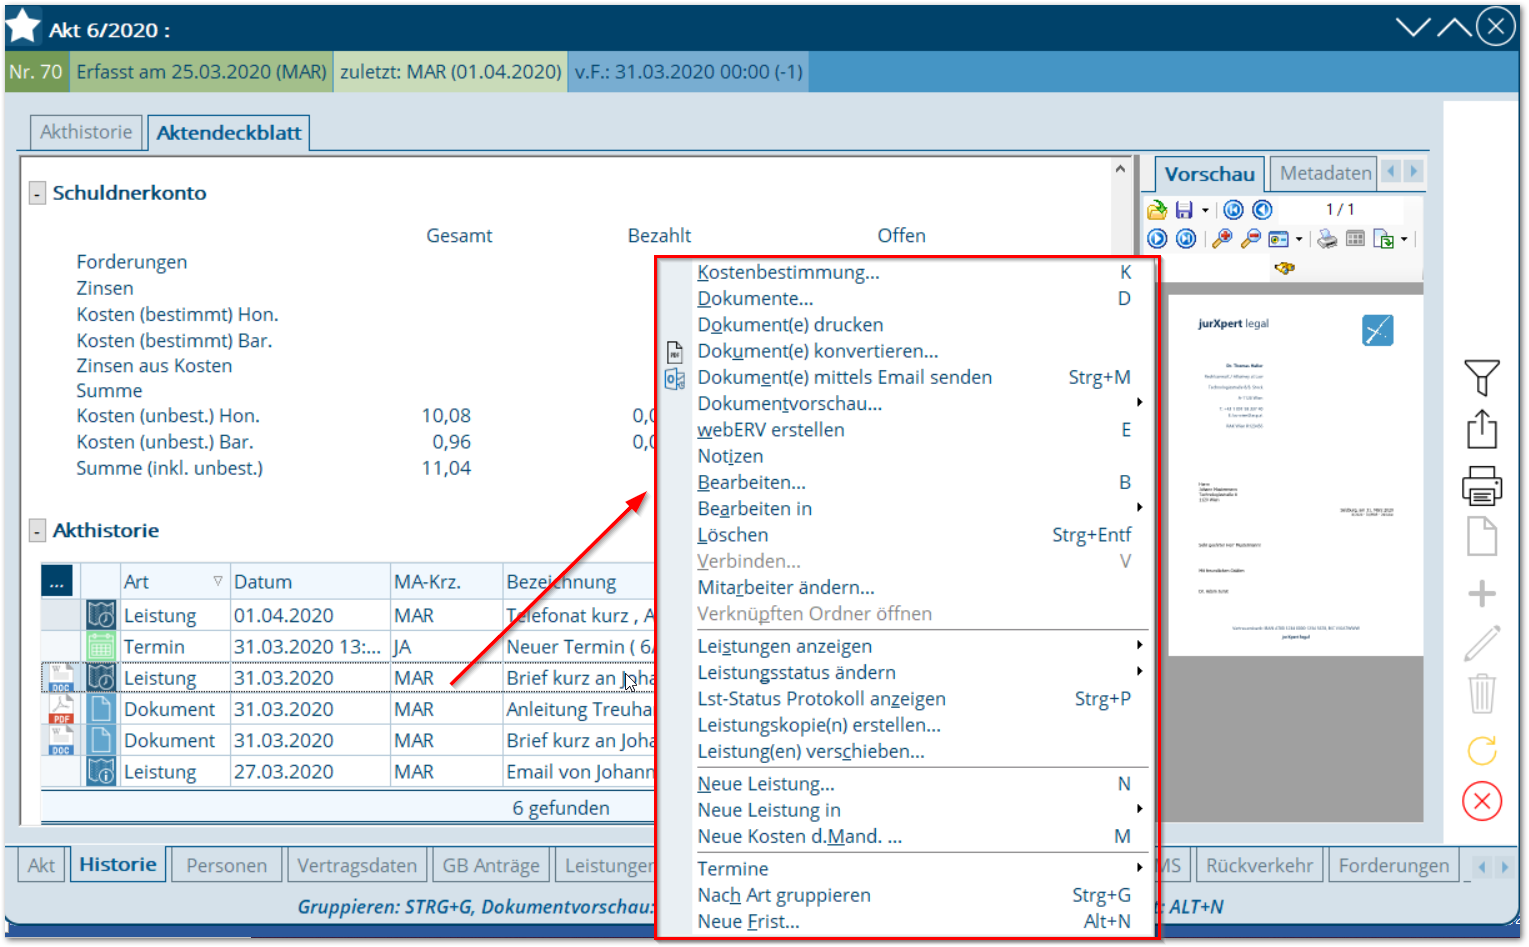The image size is (1529, 947).
Task: Show the thumbnail grid in preview
Action: pyautogui.click(x=1355, y=239)
